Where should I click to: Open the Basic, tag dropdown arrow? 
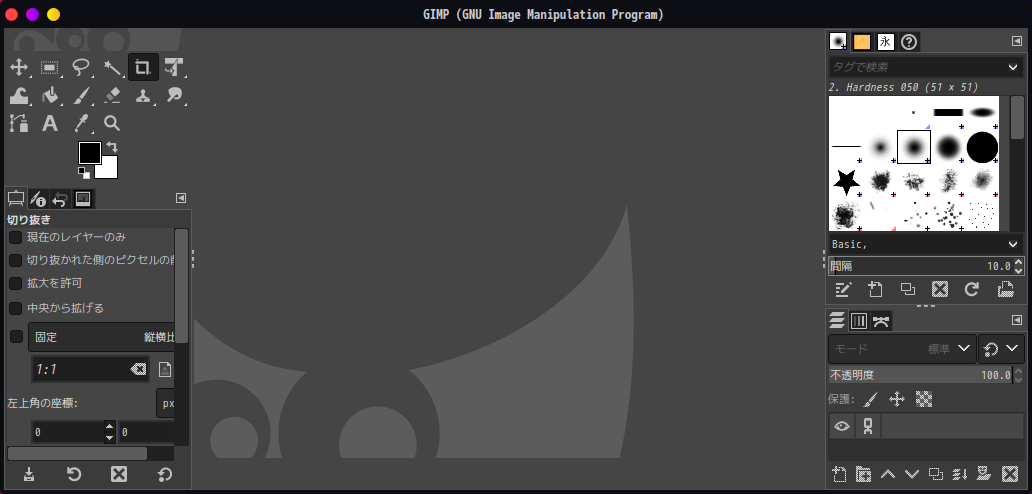(1013, 244)
